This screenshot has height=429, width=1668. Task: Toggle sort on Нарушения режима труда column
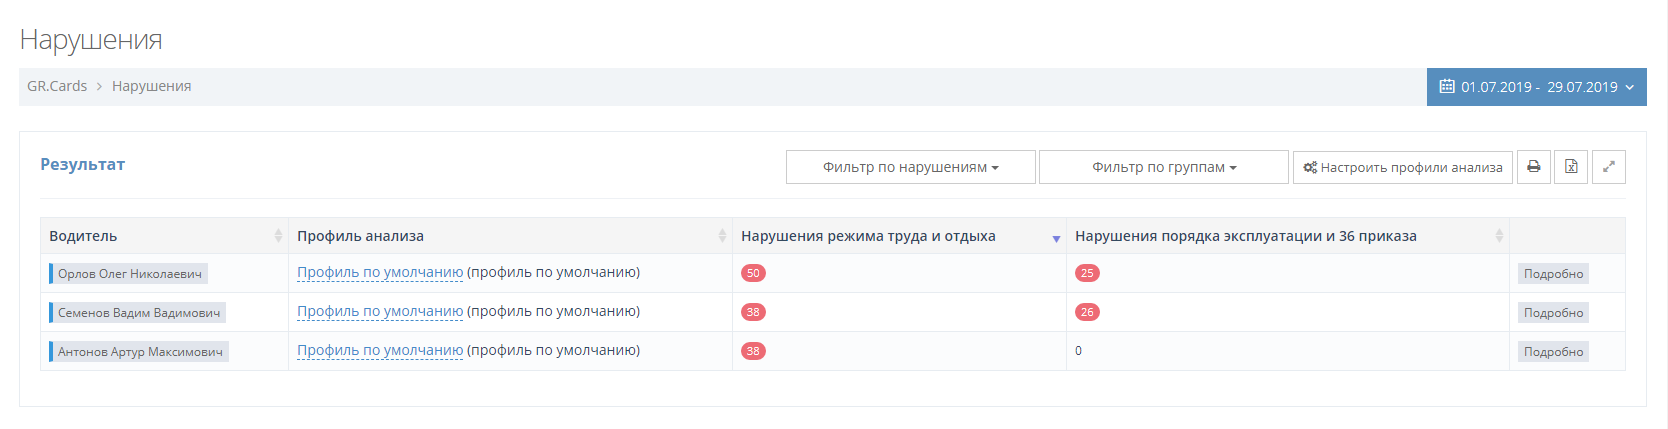[1055, 238]
